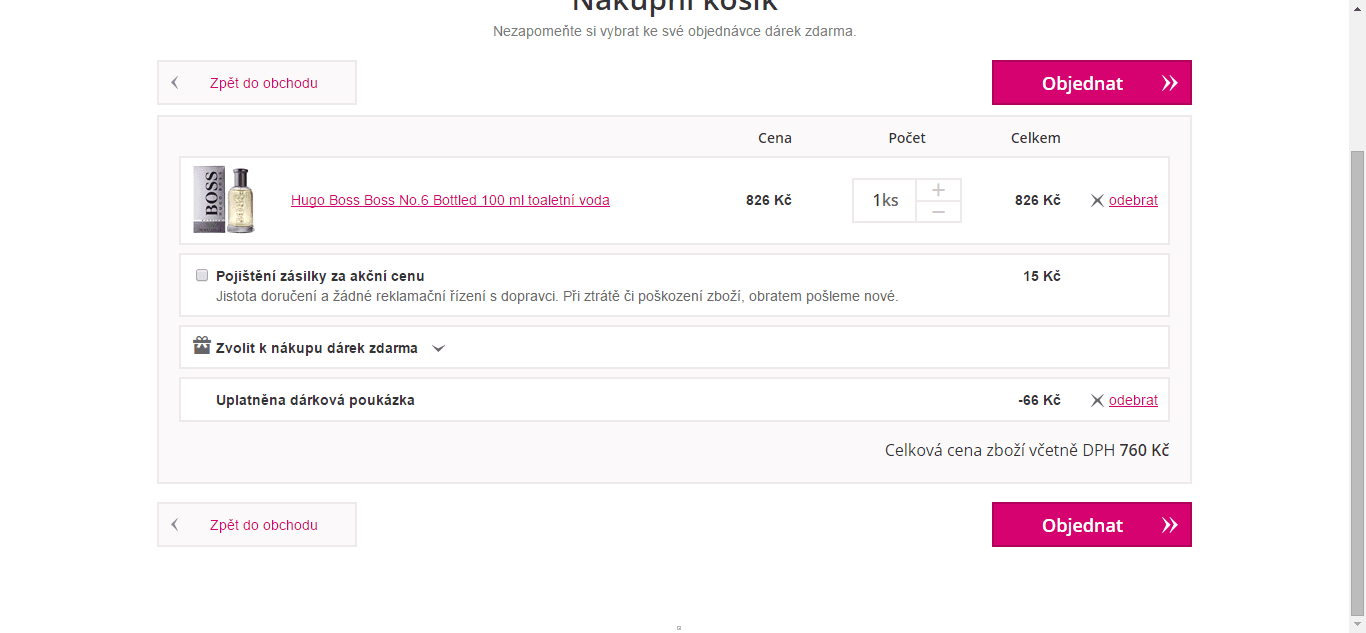The height and width of the screenshot is (633, 1366).
Task: Click the -66 Kč voucher discount
Action: click(1039, 400)
